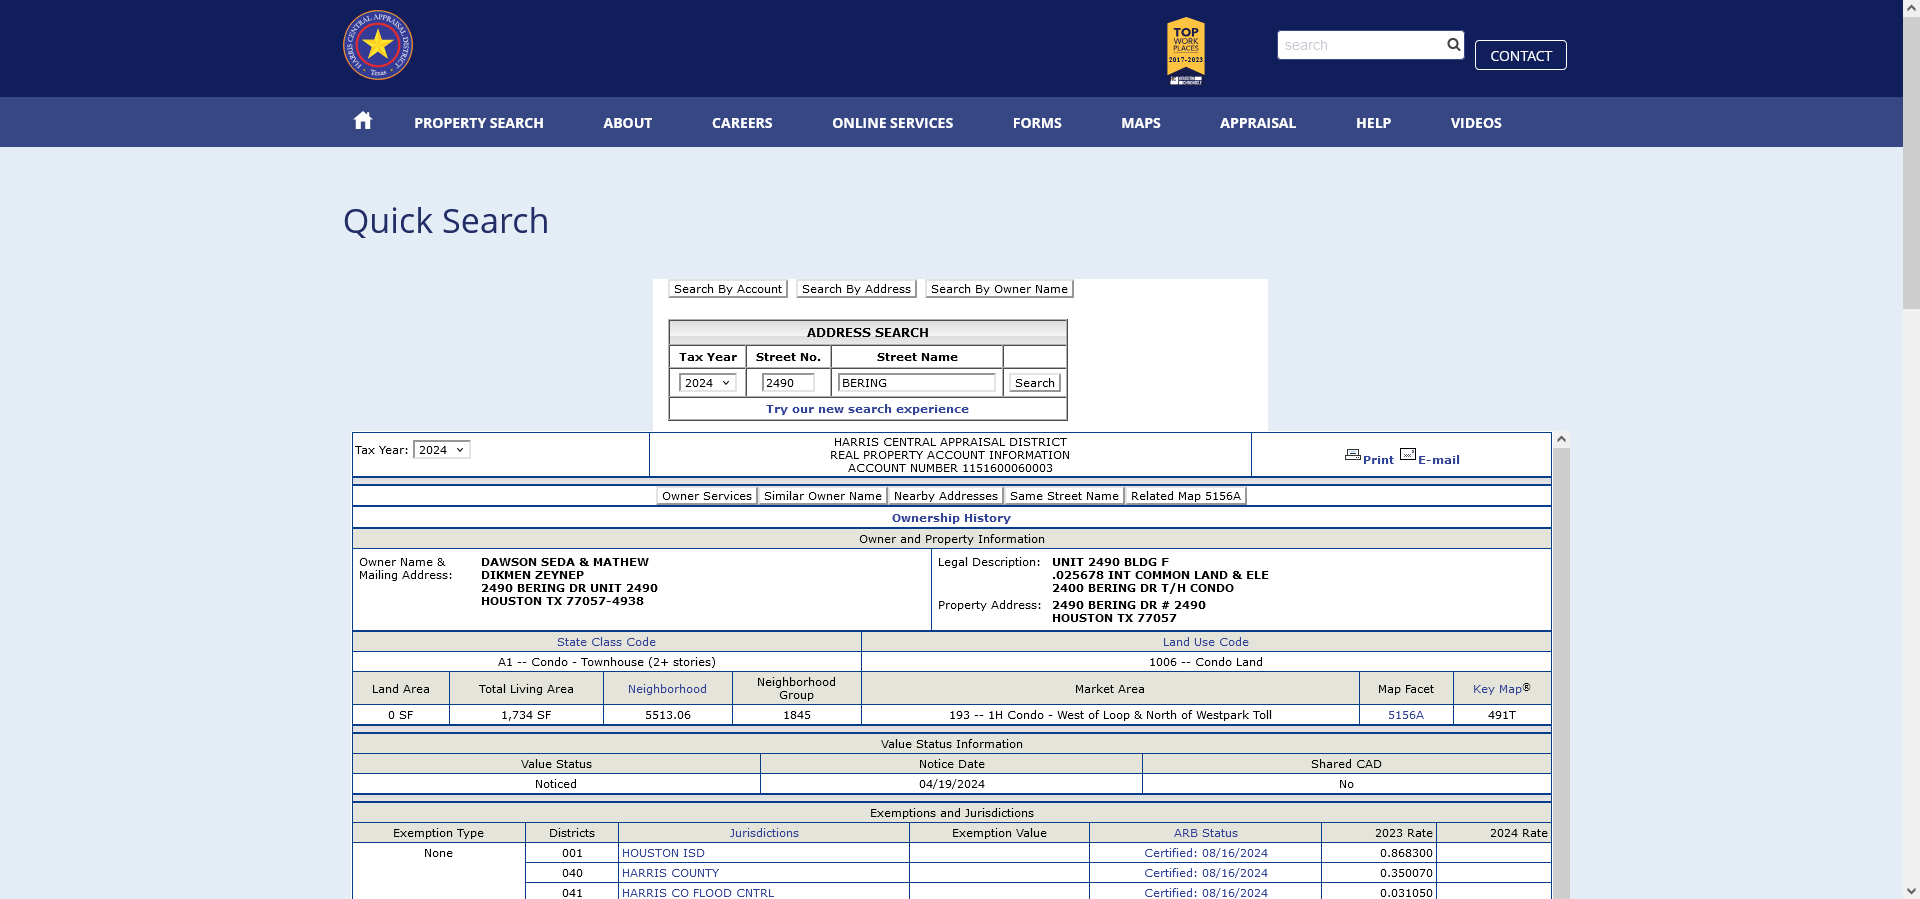The height and width of the screenshot is (899, 1920).
Task: Select neighborhood value 5513.06
Action: coord(667,715)
